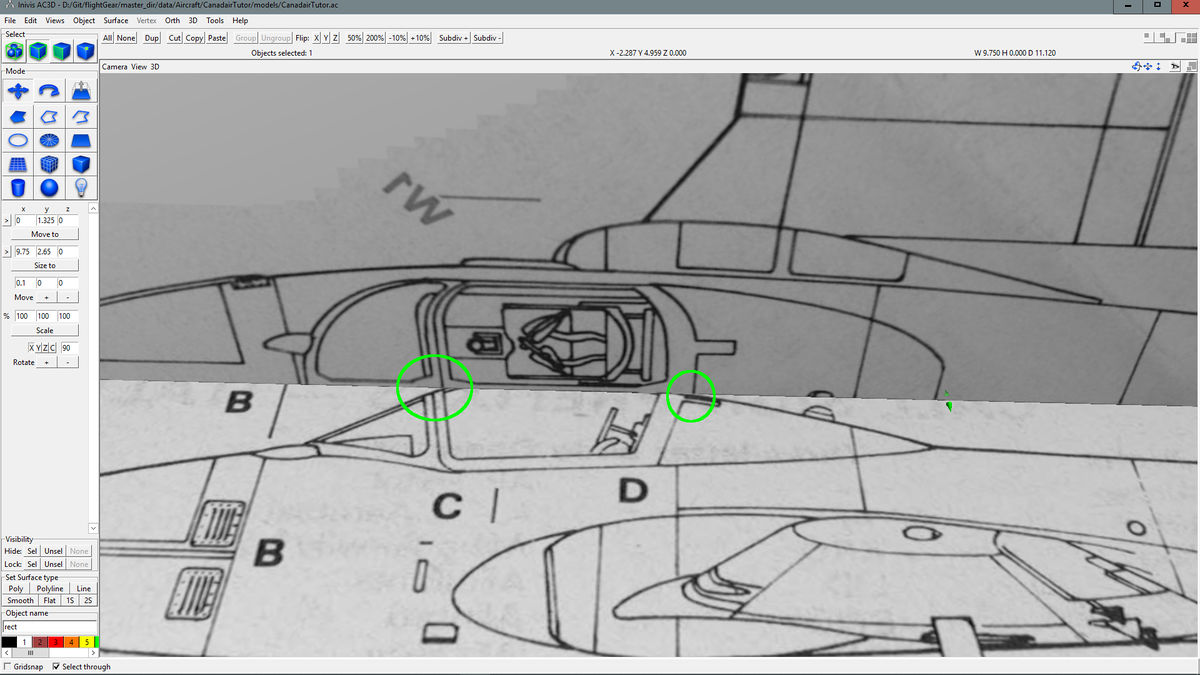Image resolution: width=1200 pixels, height=675 pixels.
Task: Open the Tools menu
Action: pyautogui.click(x=214, y=20)
